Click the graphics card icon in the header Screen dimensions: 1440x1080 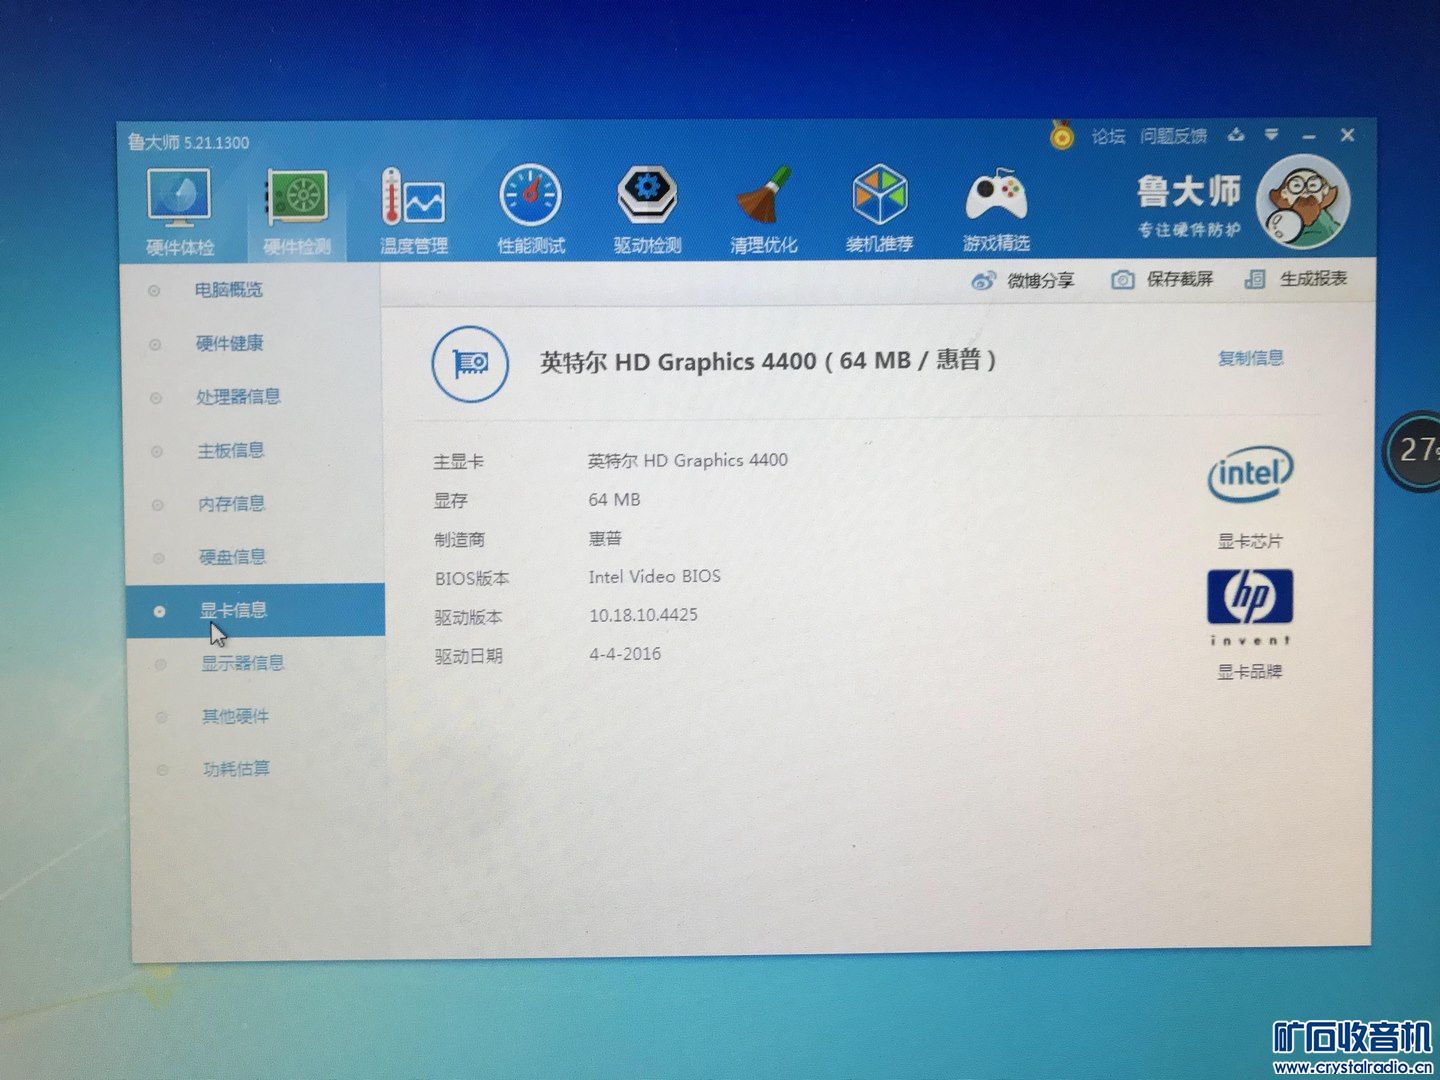tap(470, 363)
